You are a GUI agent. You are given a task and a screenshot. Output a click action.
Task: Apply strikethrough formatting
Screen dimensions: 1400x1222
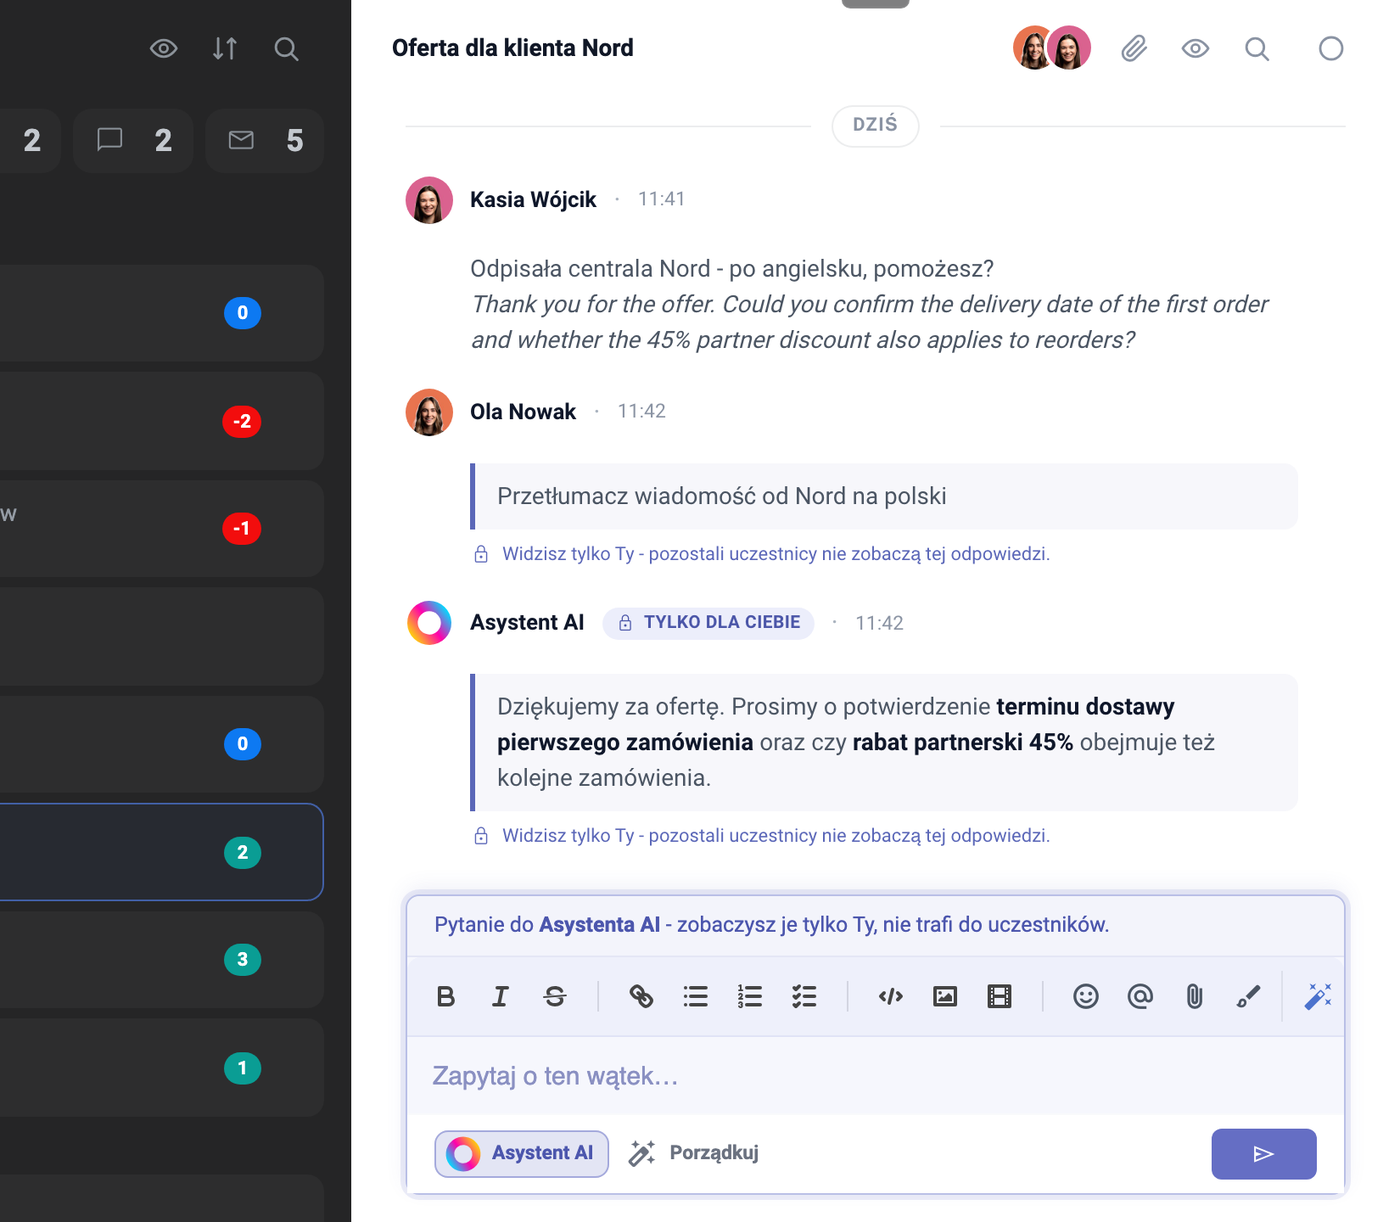point(555,996)
